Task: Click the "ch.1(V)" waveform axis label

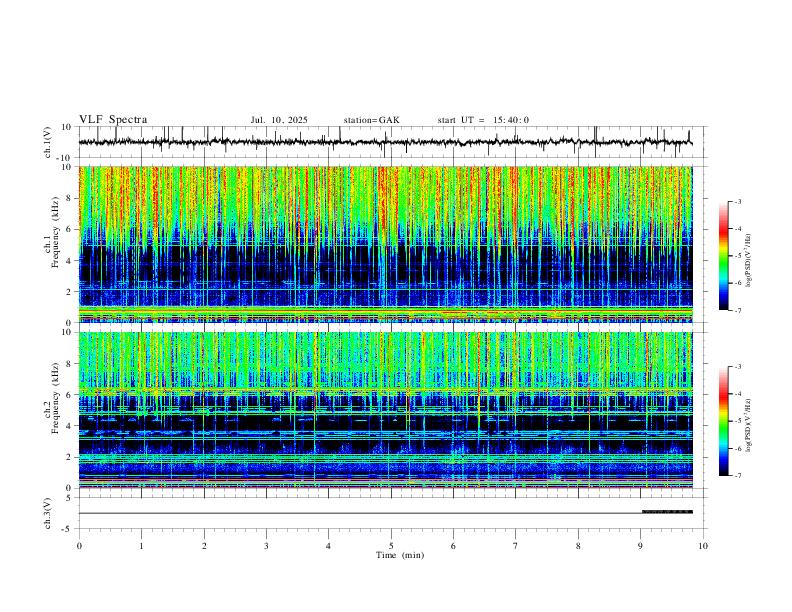Action: coord(48,142)
